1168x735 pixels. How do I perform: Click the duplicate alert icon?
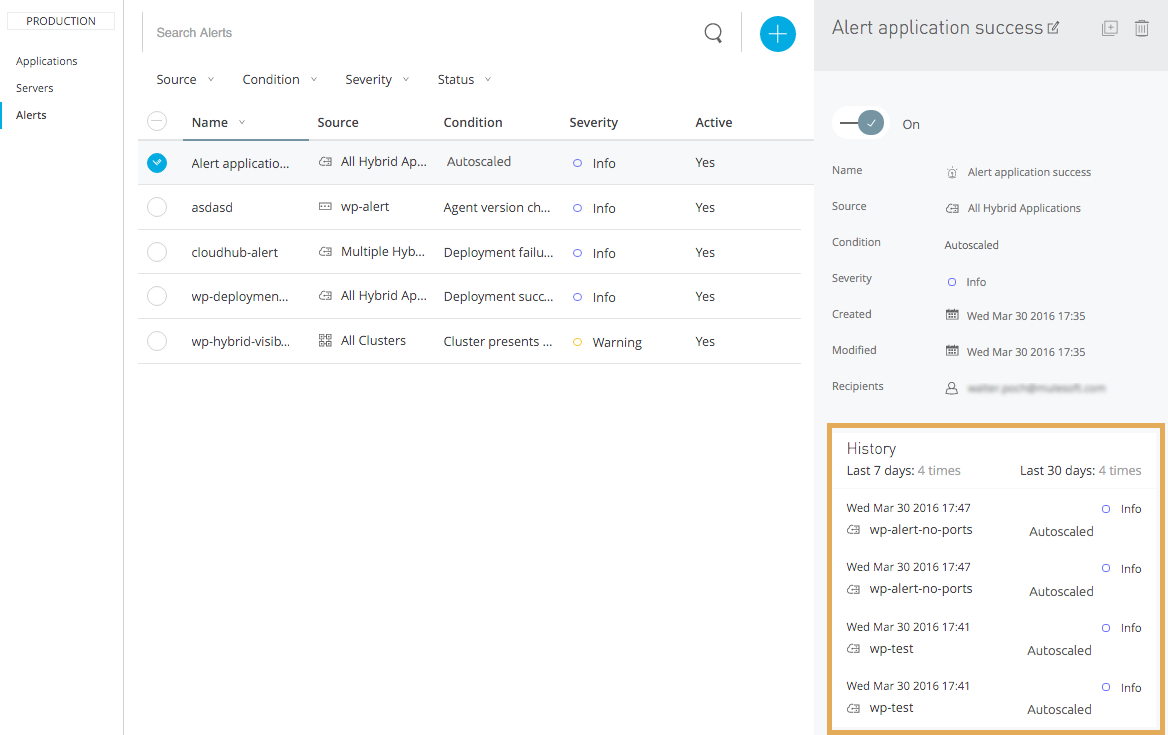(1109, 29)
